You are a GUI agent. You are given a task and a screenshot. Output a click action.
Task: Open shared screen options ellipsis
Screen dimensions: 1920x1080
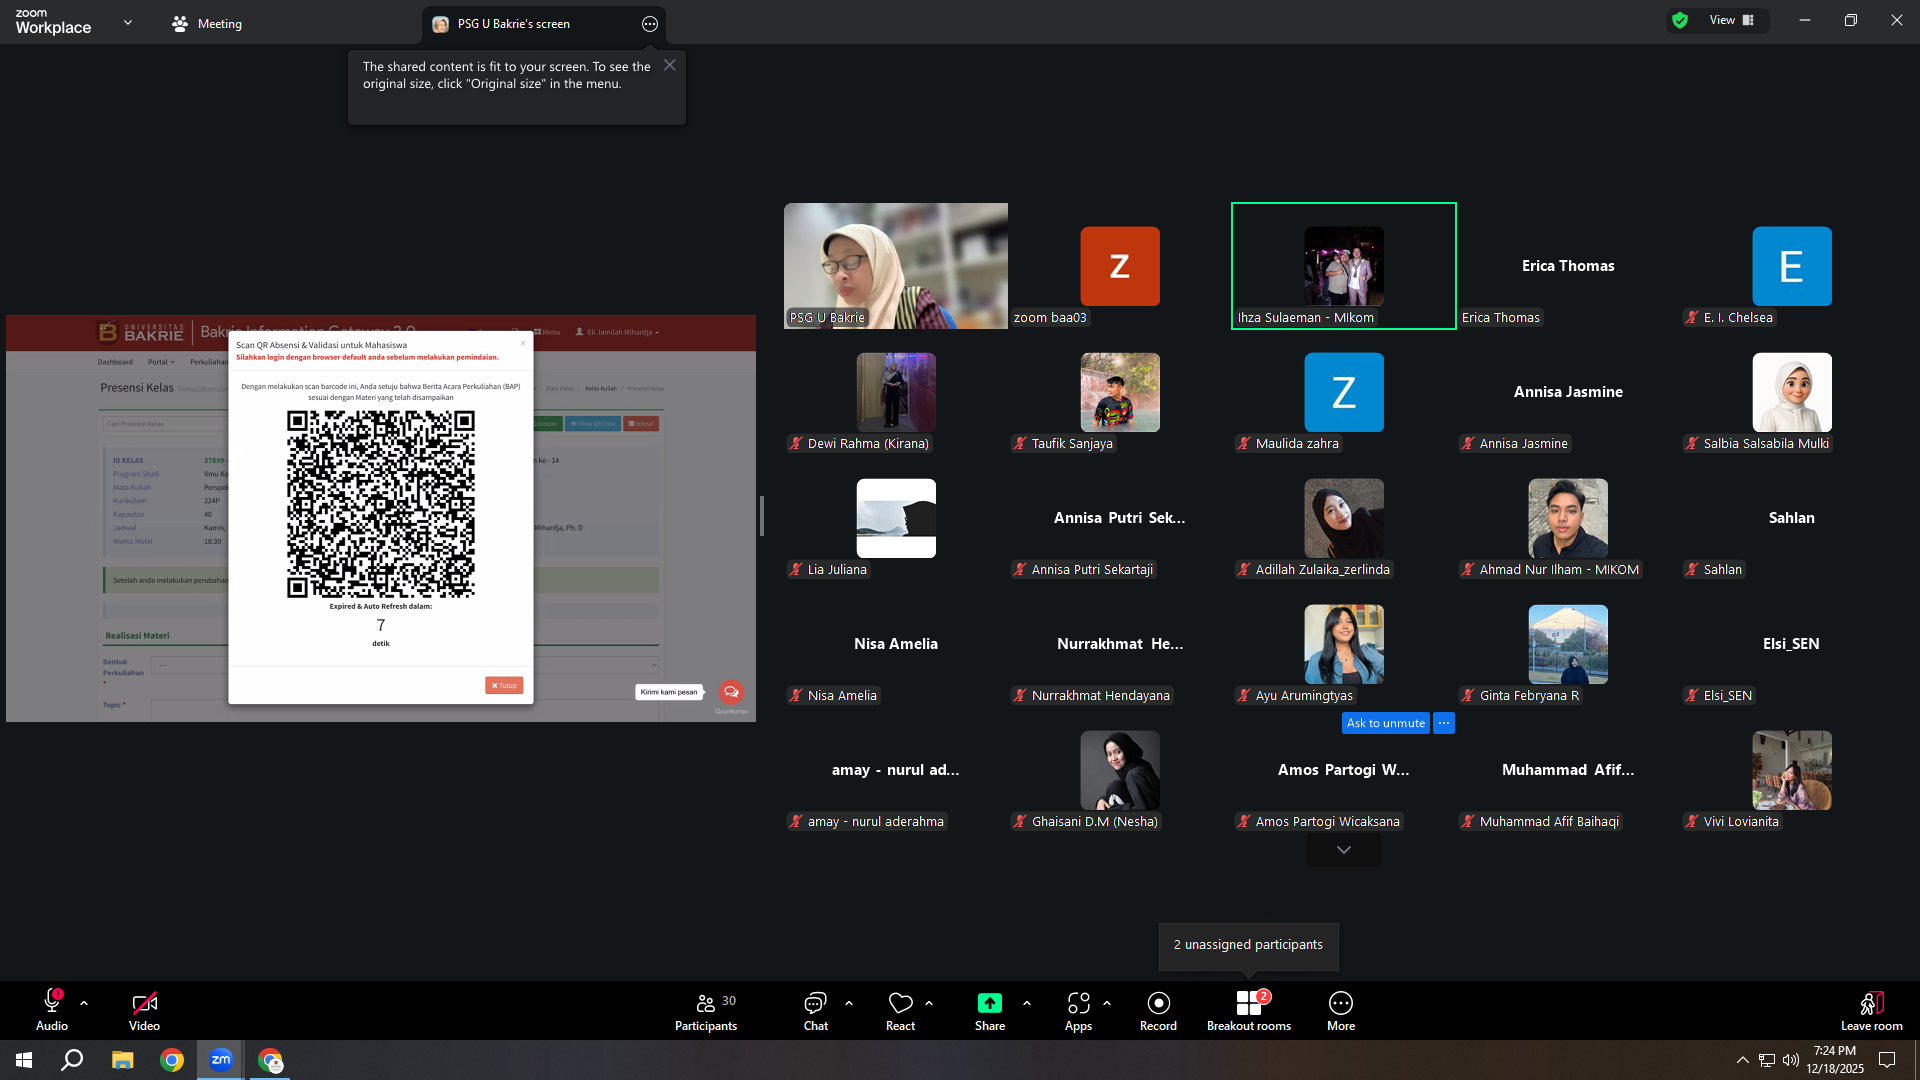(650, 24)
